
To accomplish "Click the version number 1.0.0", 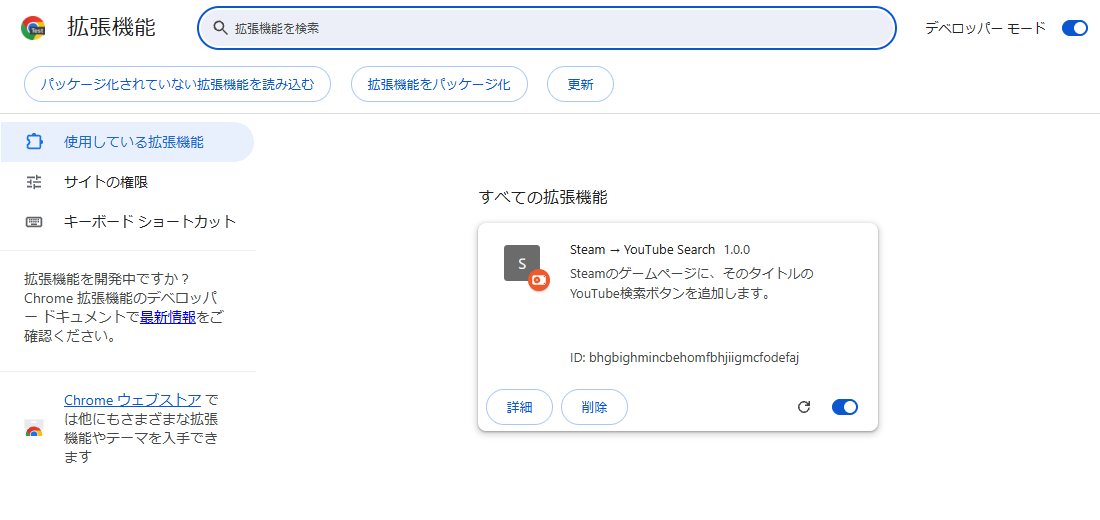I will point(737,250).
